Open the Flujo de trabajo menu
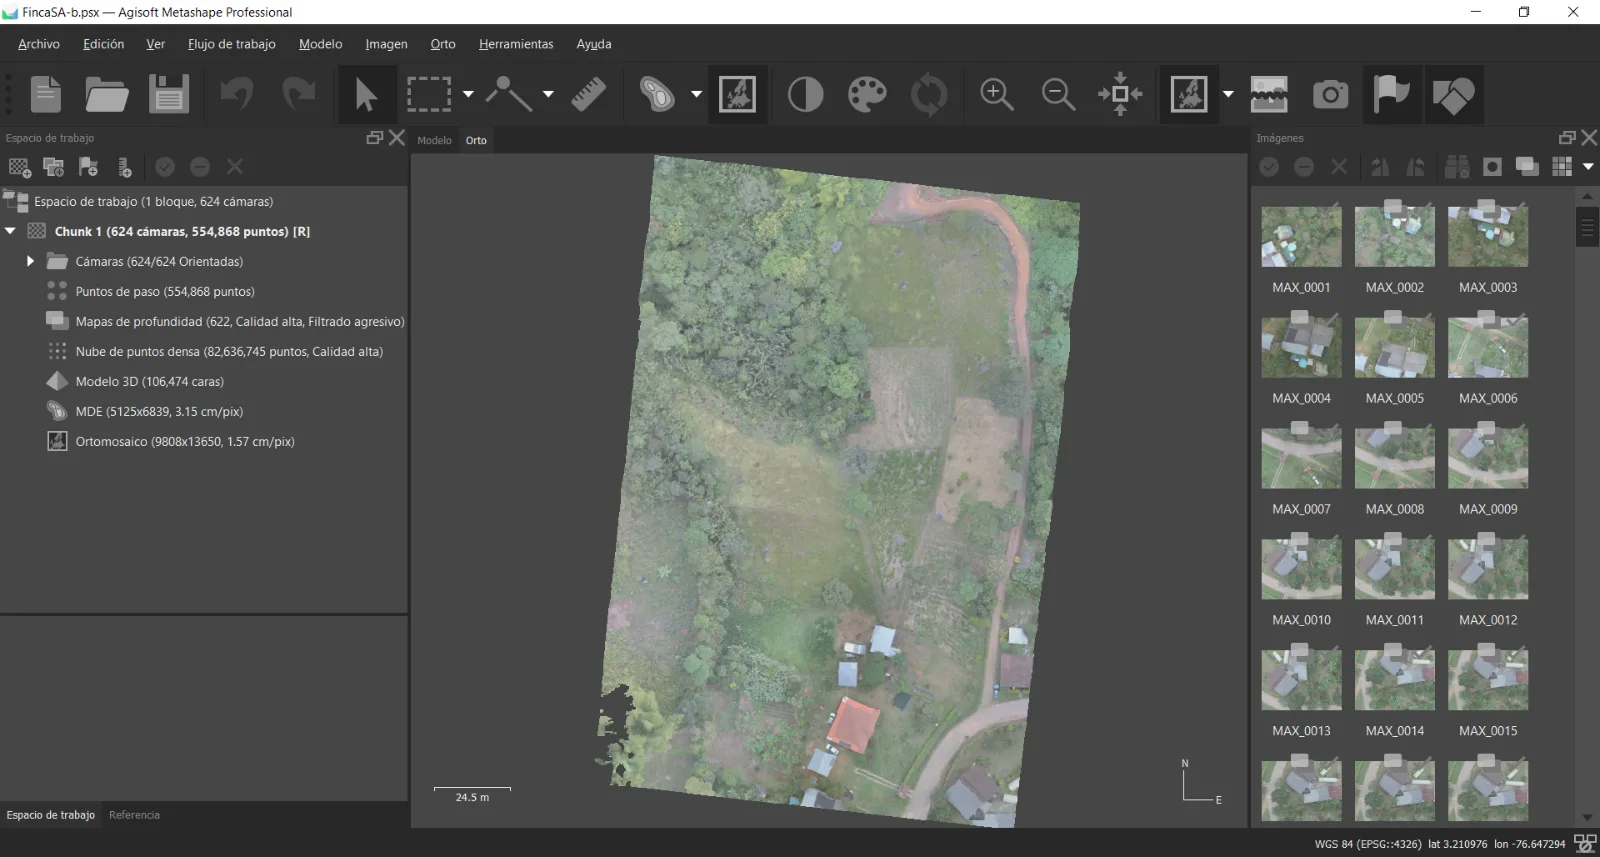The width and height of the screenshot is (1600, 857). click(231, 44)
